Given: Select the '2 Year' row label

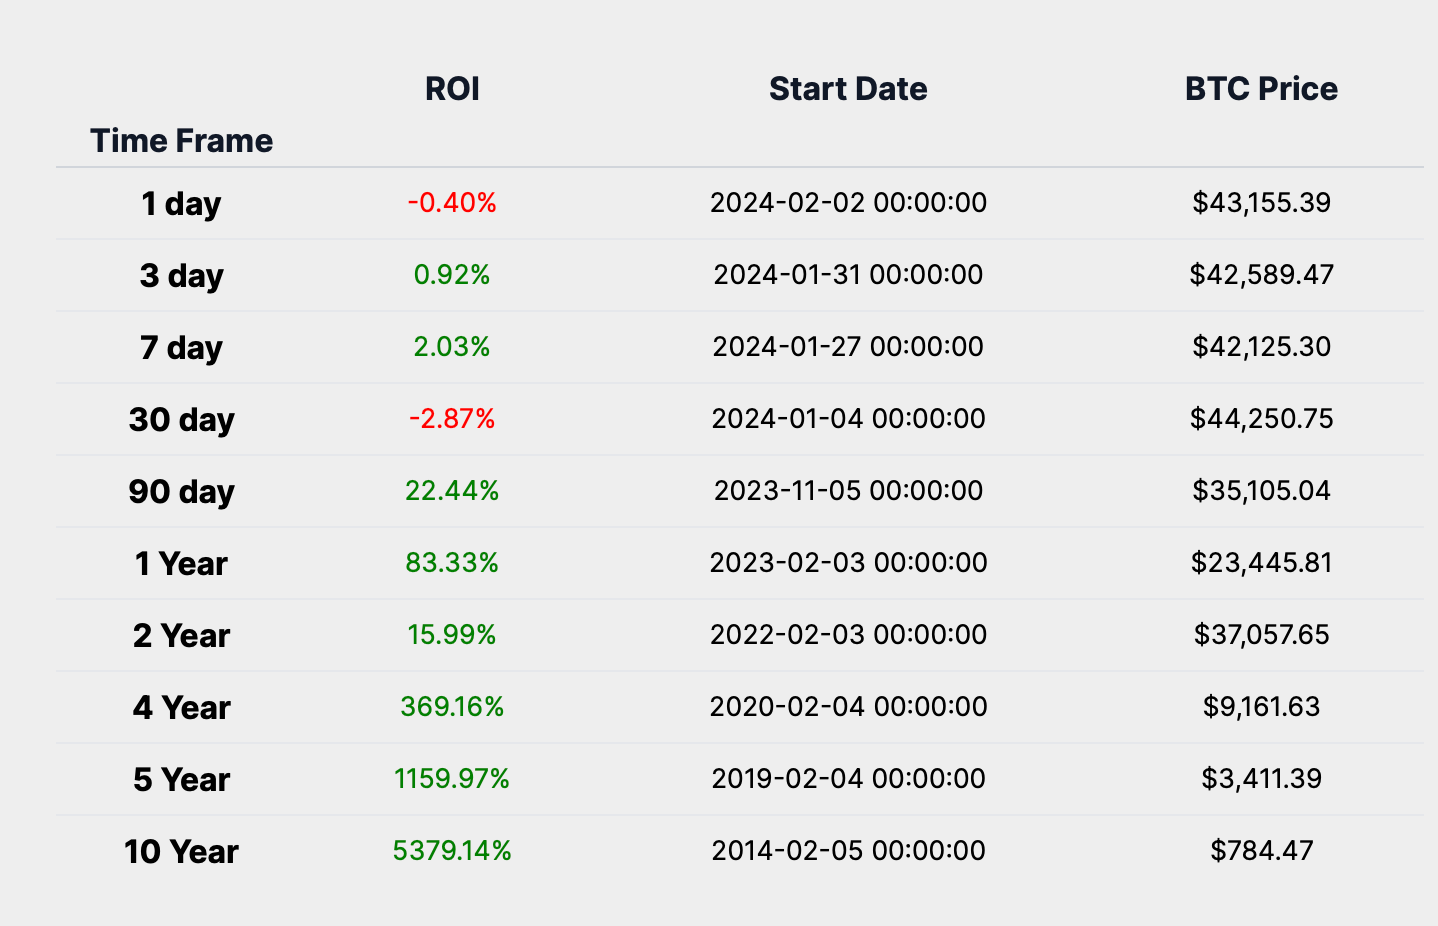Looking at the screenshot, I should click(181, 636).
